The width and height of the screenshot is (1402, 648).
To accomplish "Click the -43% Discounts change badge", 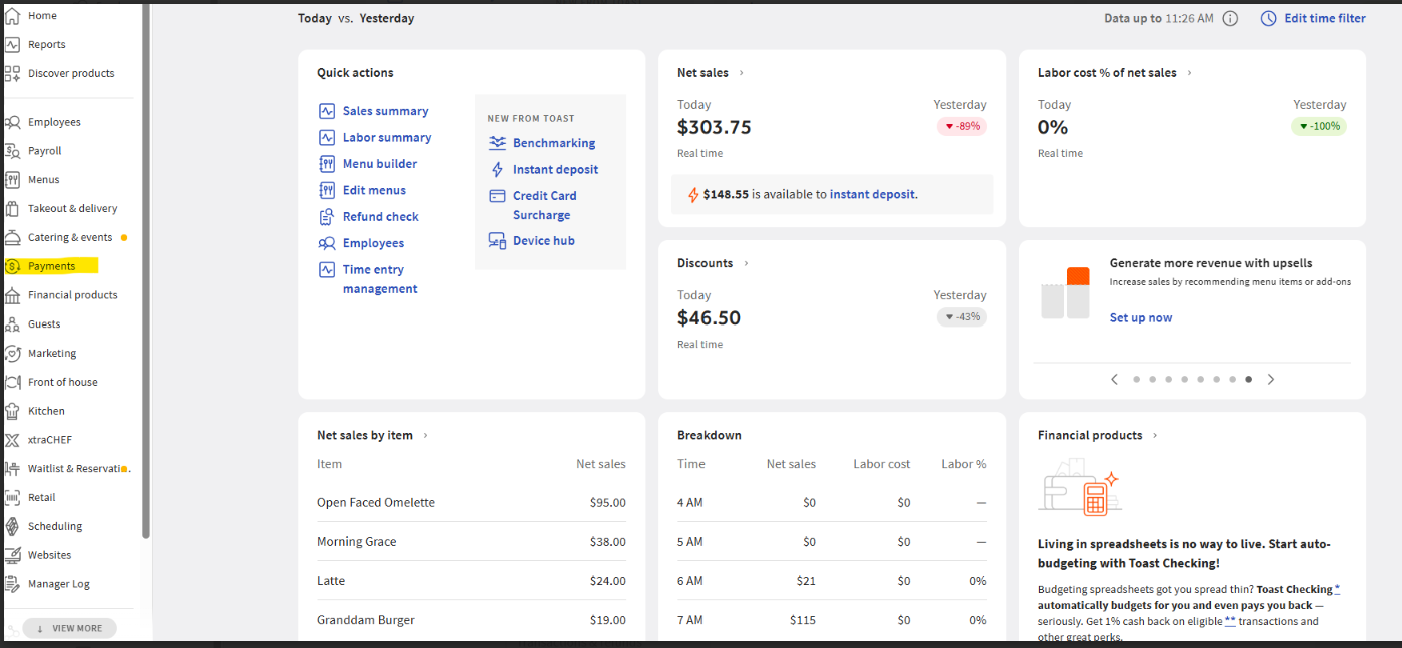I will [x=962, y=316].
